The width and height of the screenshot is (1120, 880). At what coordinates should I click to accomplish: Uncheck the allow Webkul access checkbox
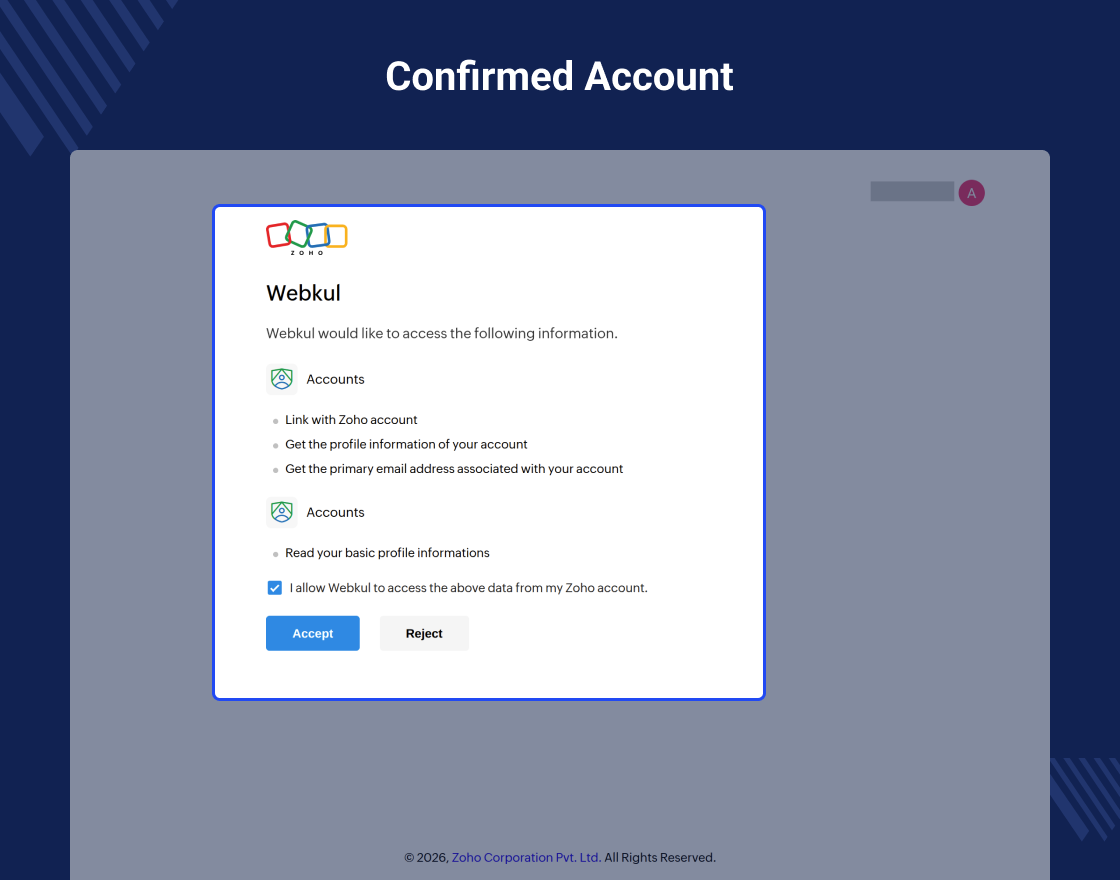point(274,588)
